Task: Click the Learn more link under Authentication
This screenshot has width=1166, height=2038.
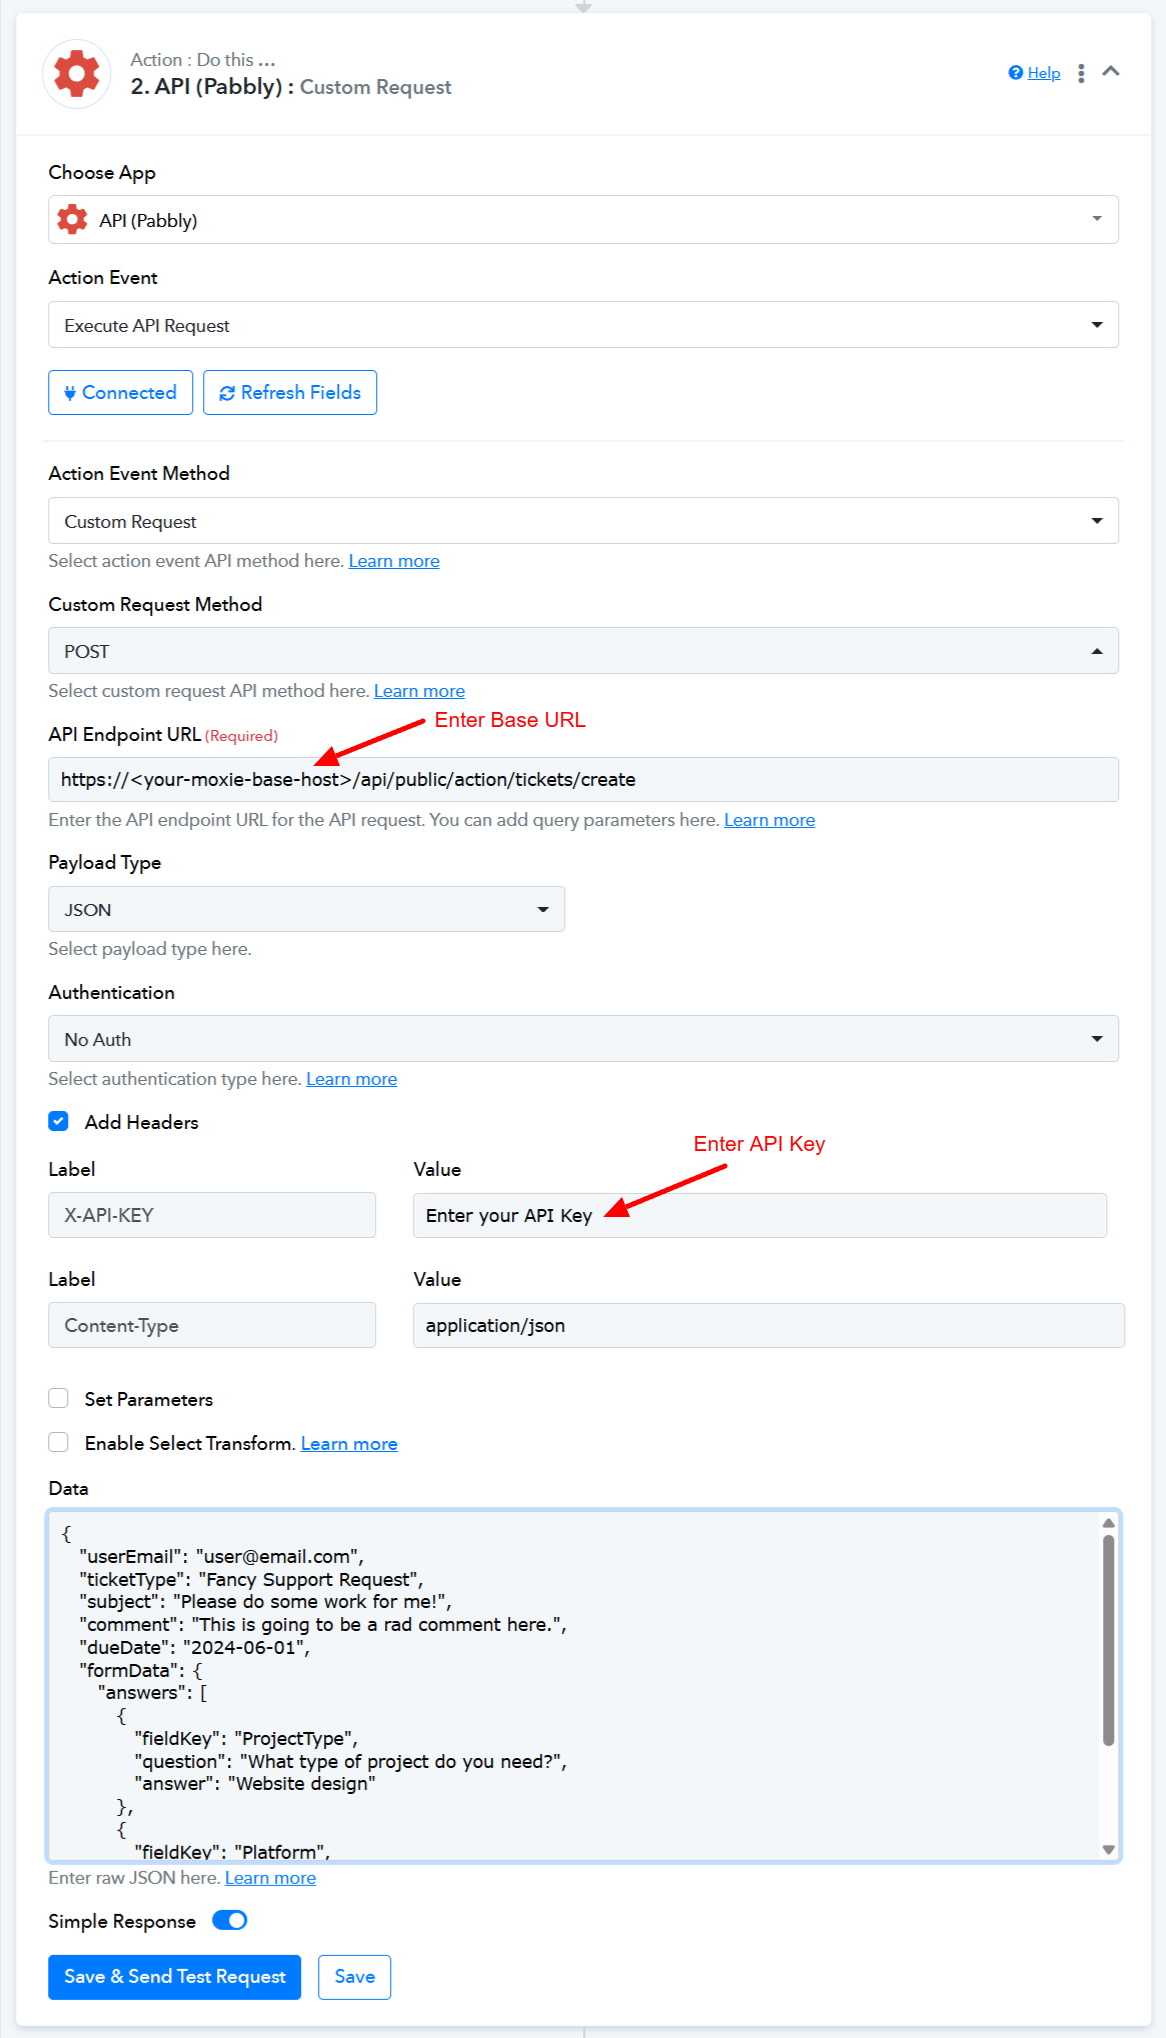Action: [x=351, y=1079]
